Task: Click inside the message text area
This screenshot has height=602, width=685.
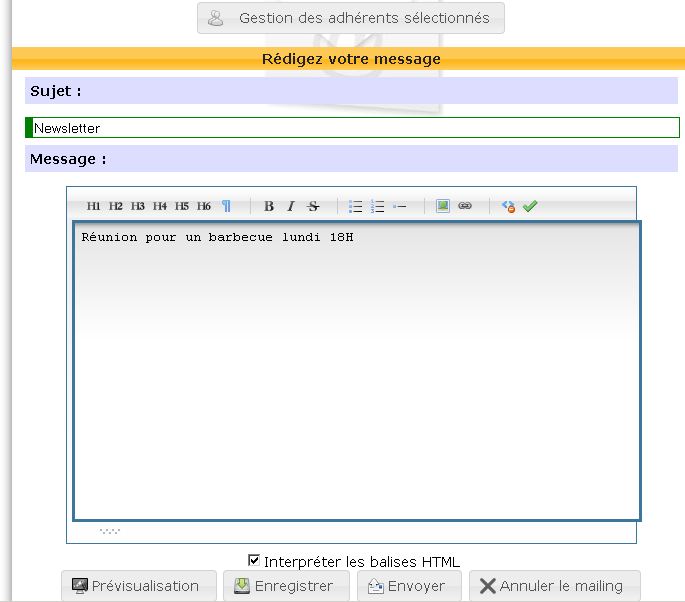Action: click(357, 371)
